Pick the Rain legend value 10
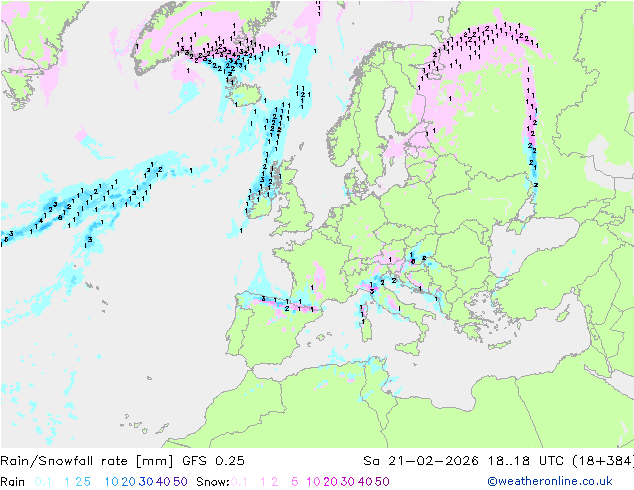Image resolution: width=634 pixels, height=490 pixels. 112,482
